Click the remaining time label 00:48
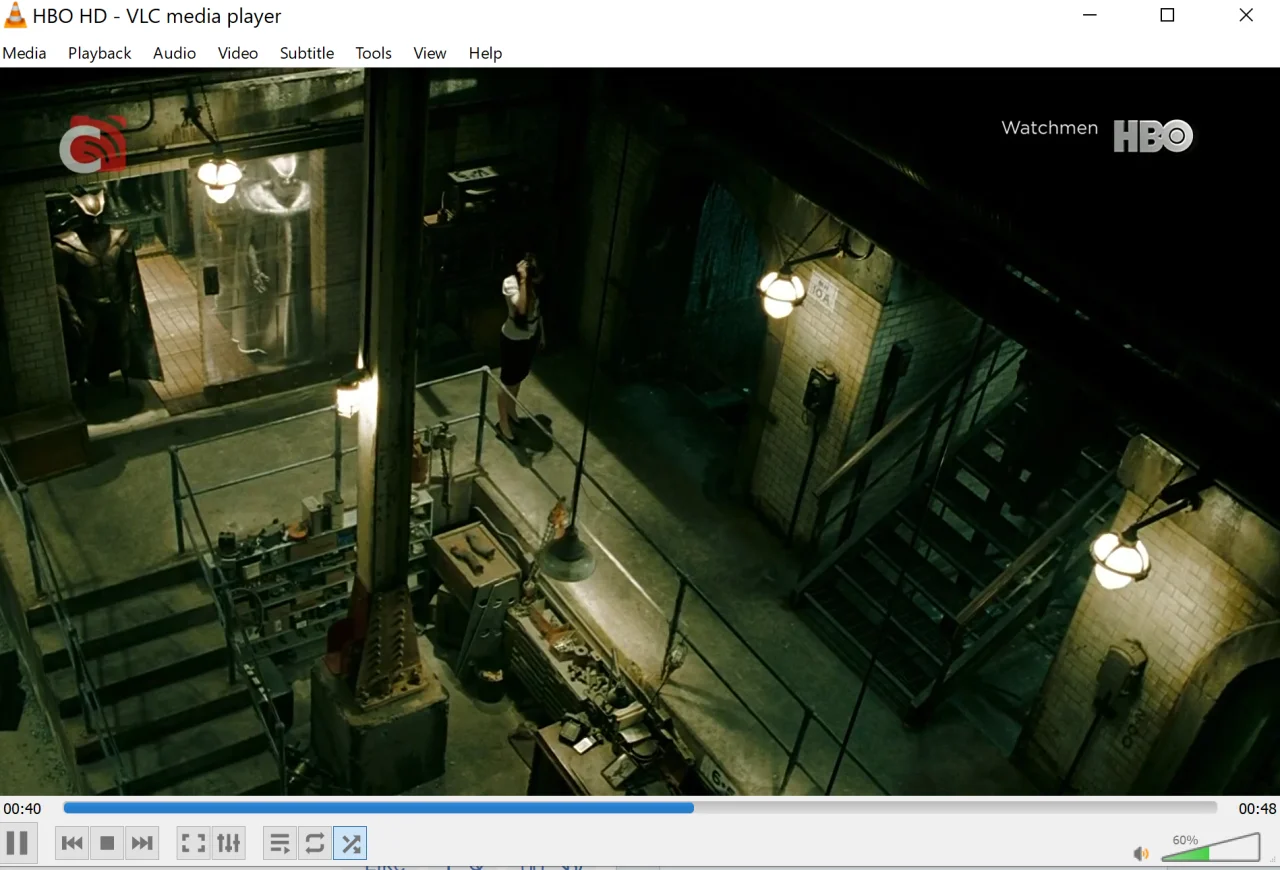 pyautogui.click(x=1257, y=808)
